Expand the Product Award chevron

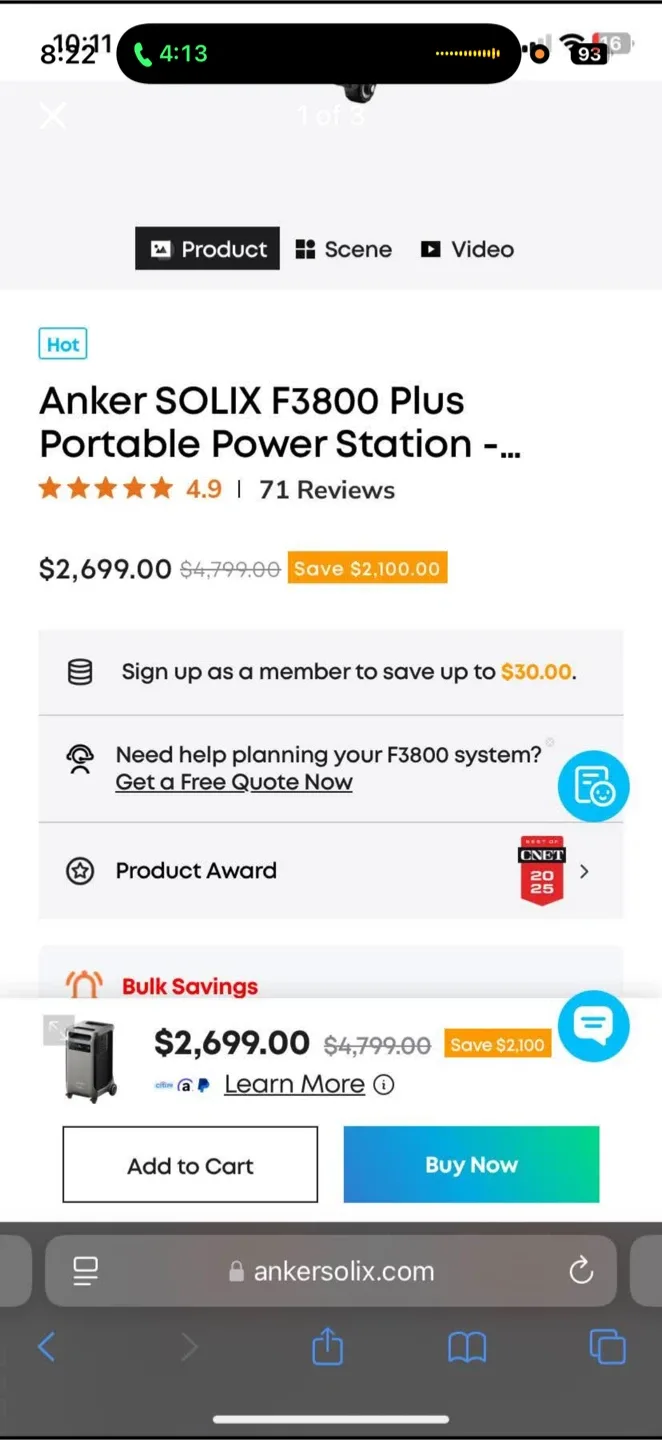584,871
